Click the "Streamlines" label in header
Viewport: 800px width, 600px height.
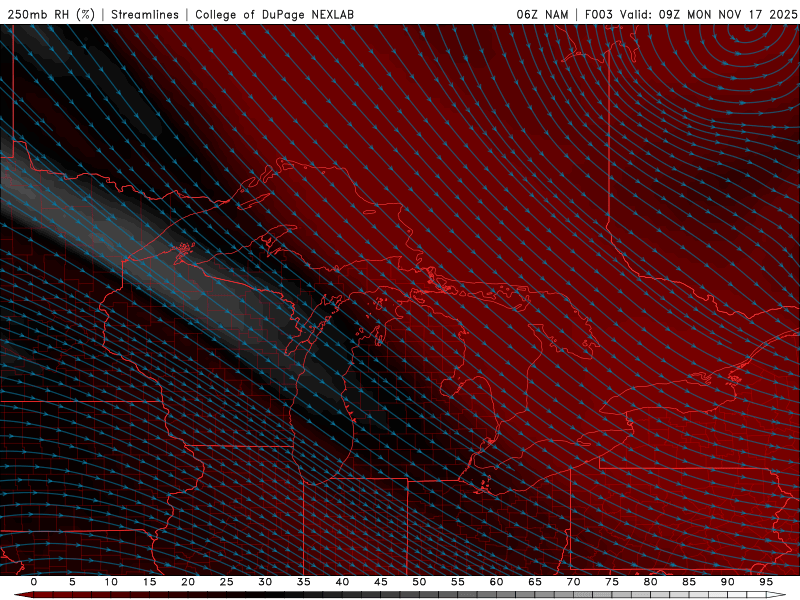click(x=145, y=14)
